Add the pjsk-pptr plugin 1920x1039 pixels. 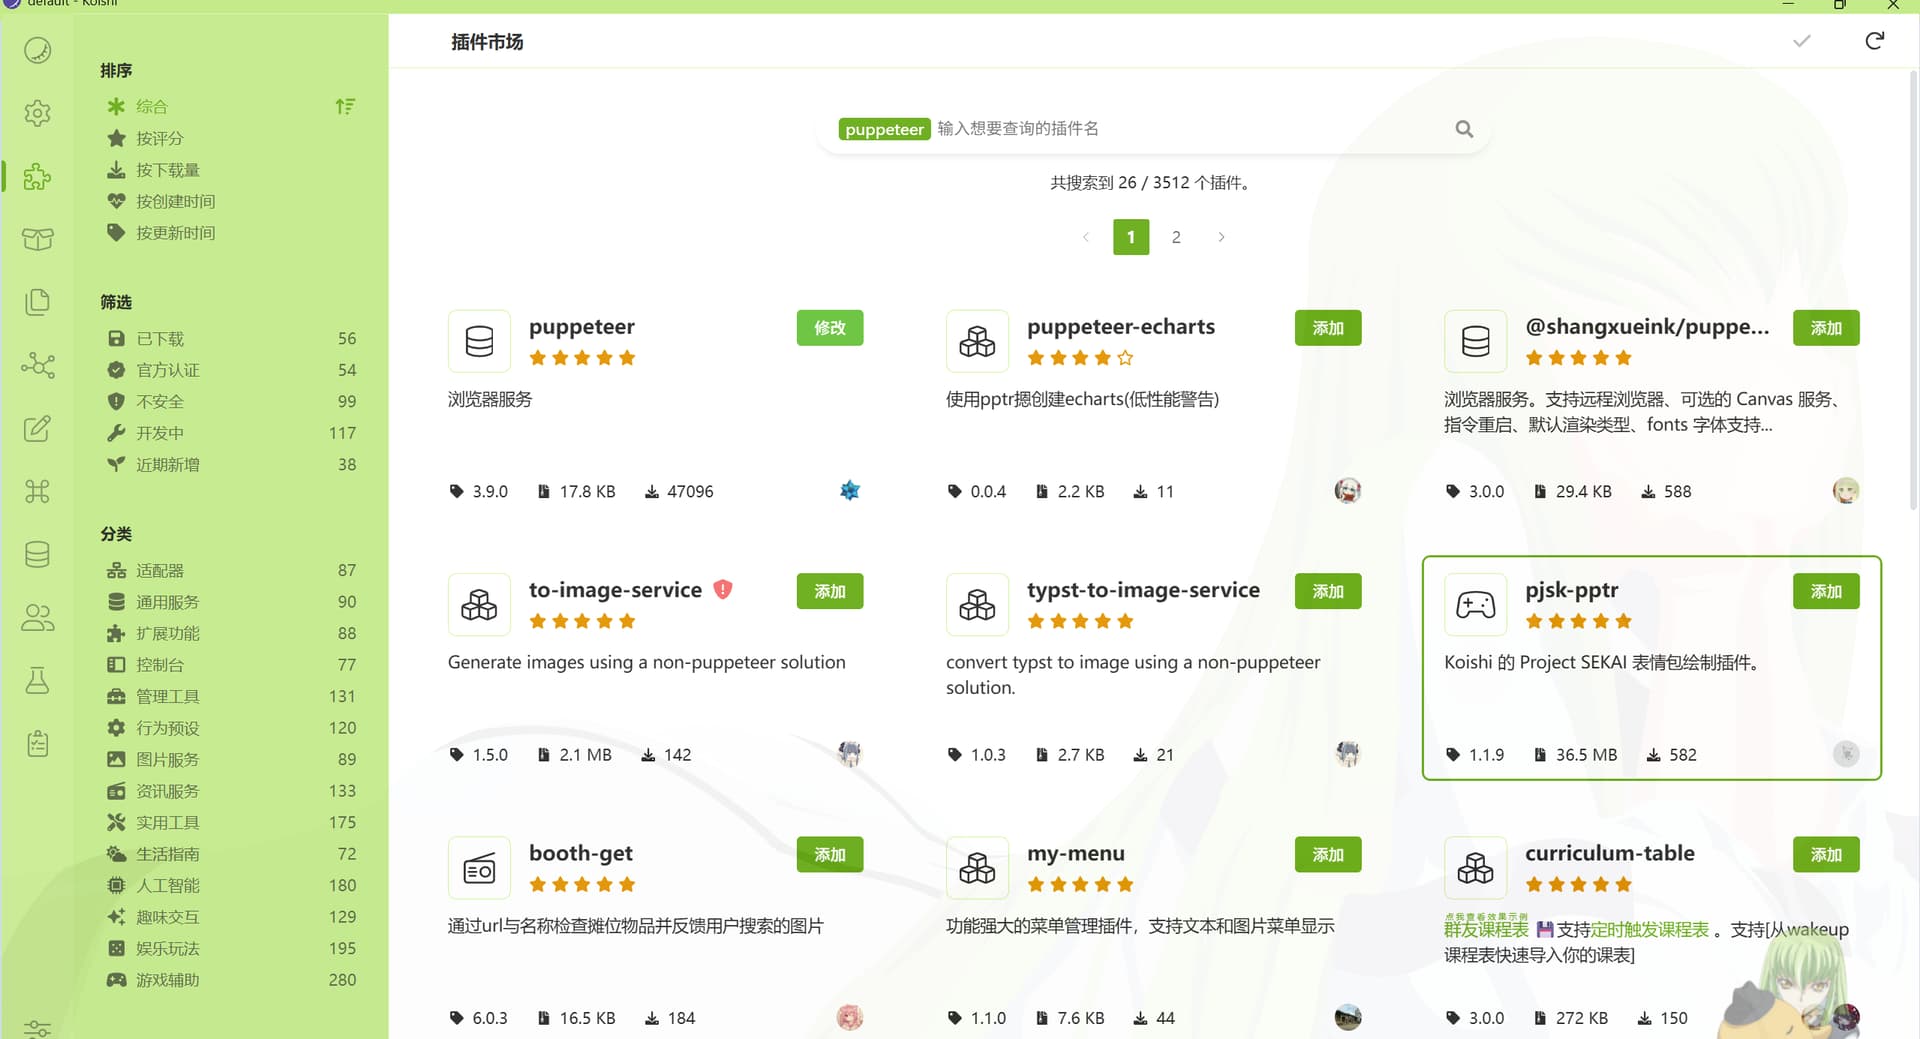pyautogui.click(x=1825, y=591)
